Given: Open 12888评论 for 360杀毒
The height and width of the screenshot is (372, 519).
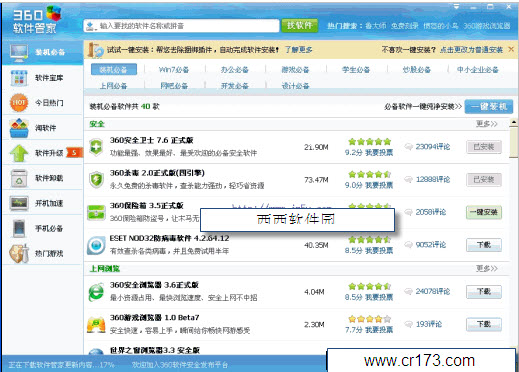Looking at the screenshot, I should (432, 179).
